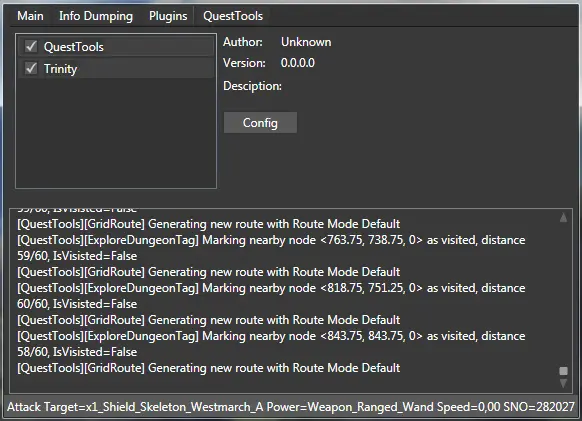The width and height of the screenshot is (582, 421).
Task: Uncheck the QuestTools plugin checkbox
Action: 31,46
